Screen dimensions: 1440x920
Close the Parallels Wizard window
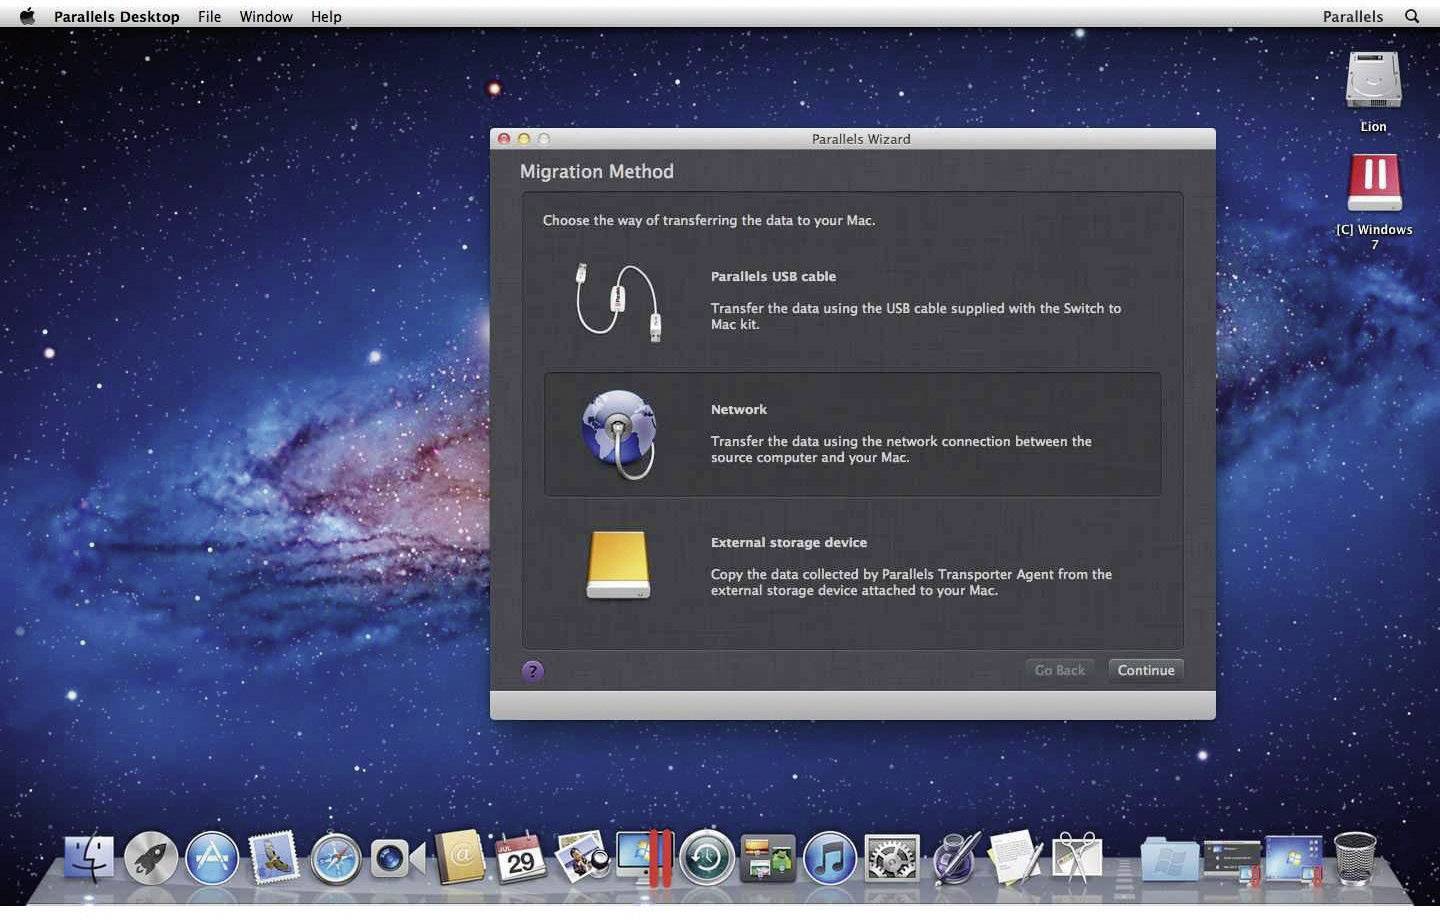click(505, 139)
